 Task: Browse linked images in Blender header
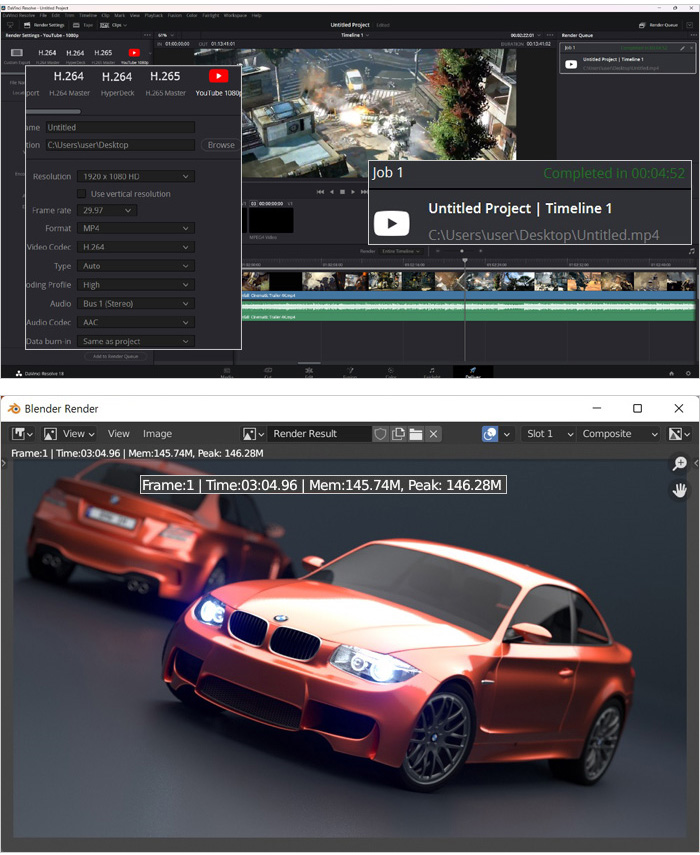(x=254, y=434)
